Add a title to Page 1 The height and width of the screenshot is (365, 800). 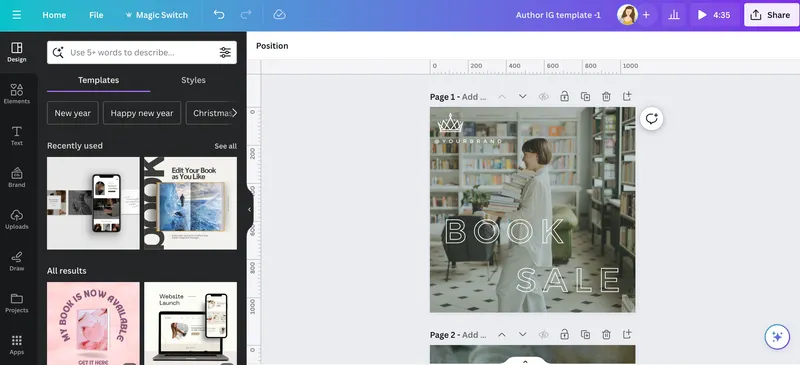pos(474,96)
